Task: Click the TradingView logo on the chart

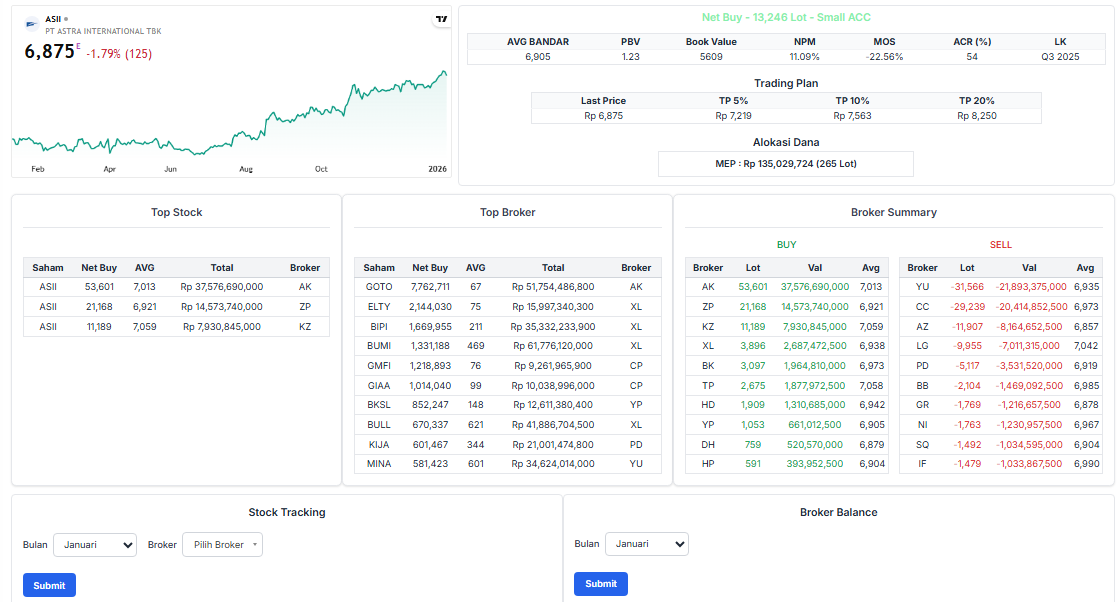Action: 441,19
